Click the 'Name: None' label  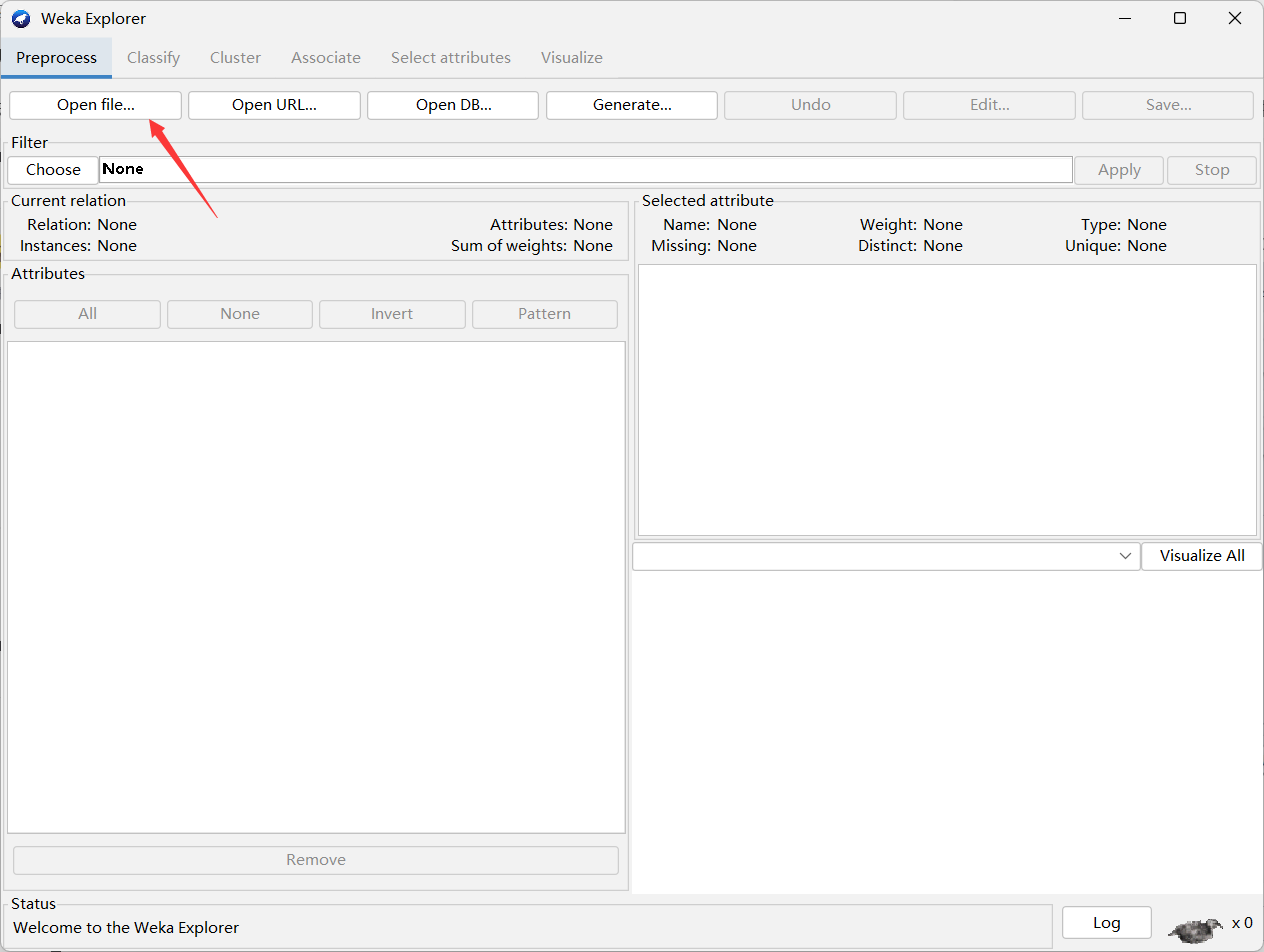click(x=710, y=225)
